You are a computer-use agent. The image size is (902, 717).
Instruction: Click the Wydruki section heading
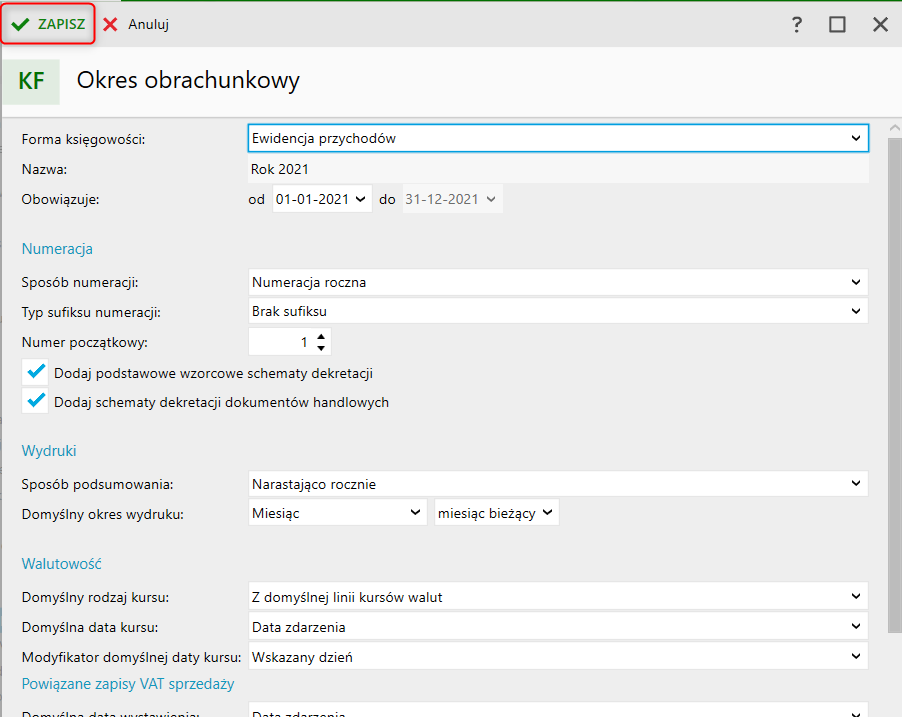pyautogui.click(x=49, y=451)
